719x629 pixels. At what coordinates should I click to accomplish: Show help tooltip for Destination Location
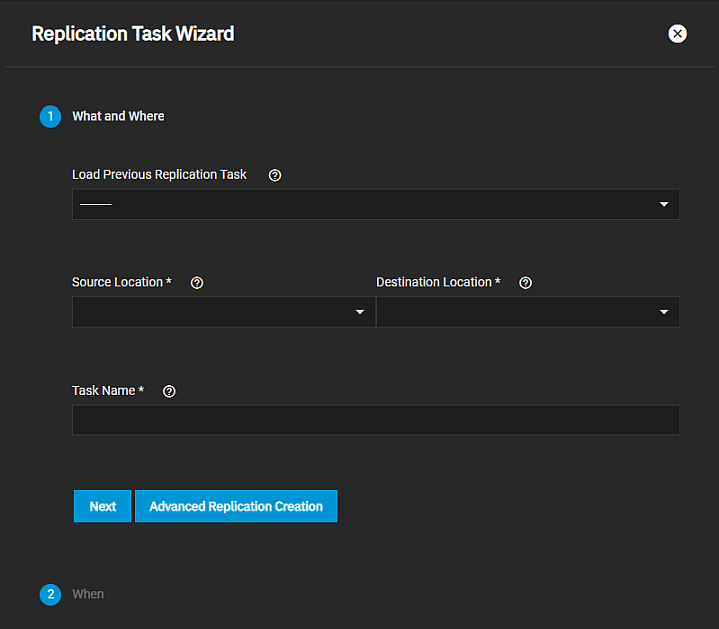(x=526, y=283)
